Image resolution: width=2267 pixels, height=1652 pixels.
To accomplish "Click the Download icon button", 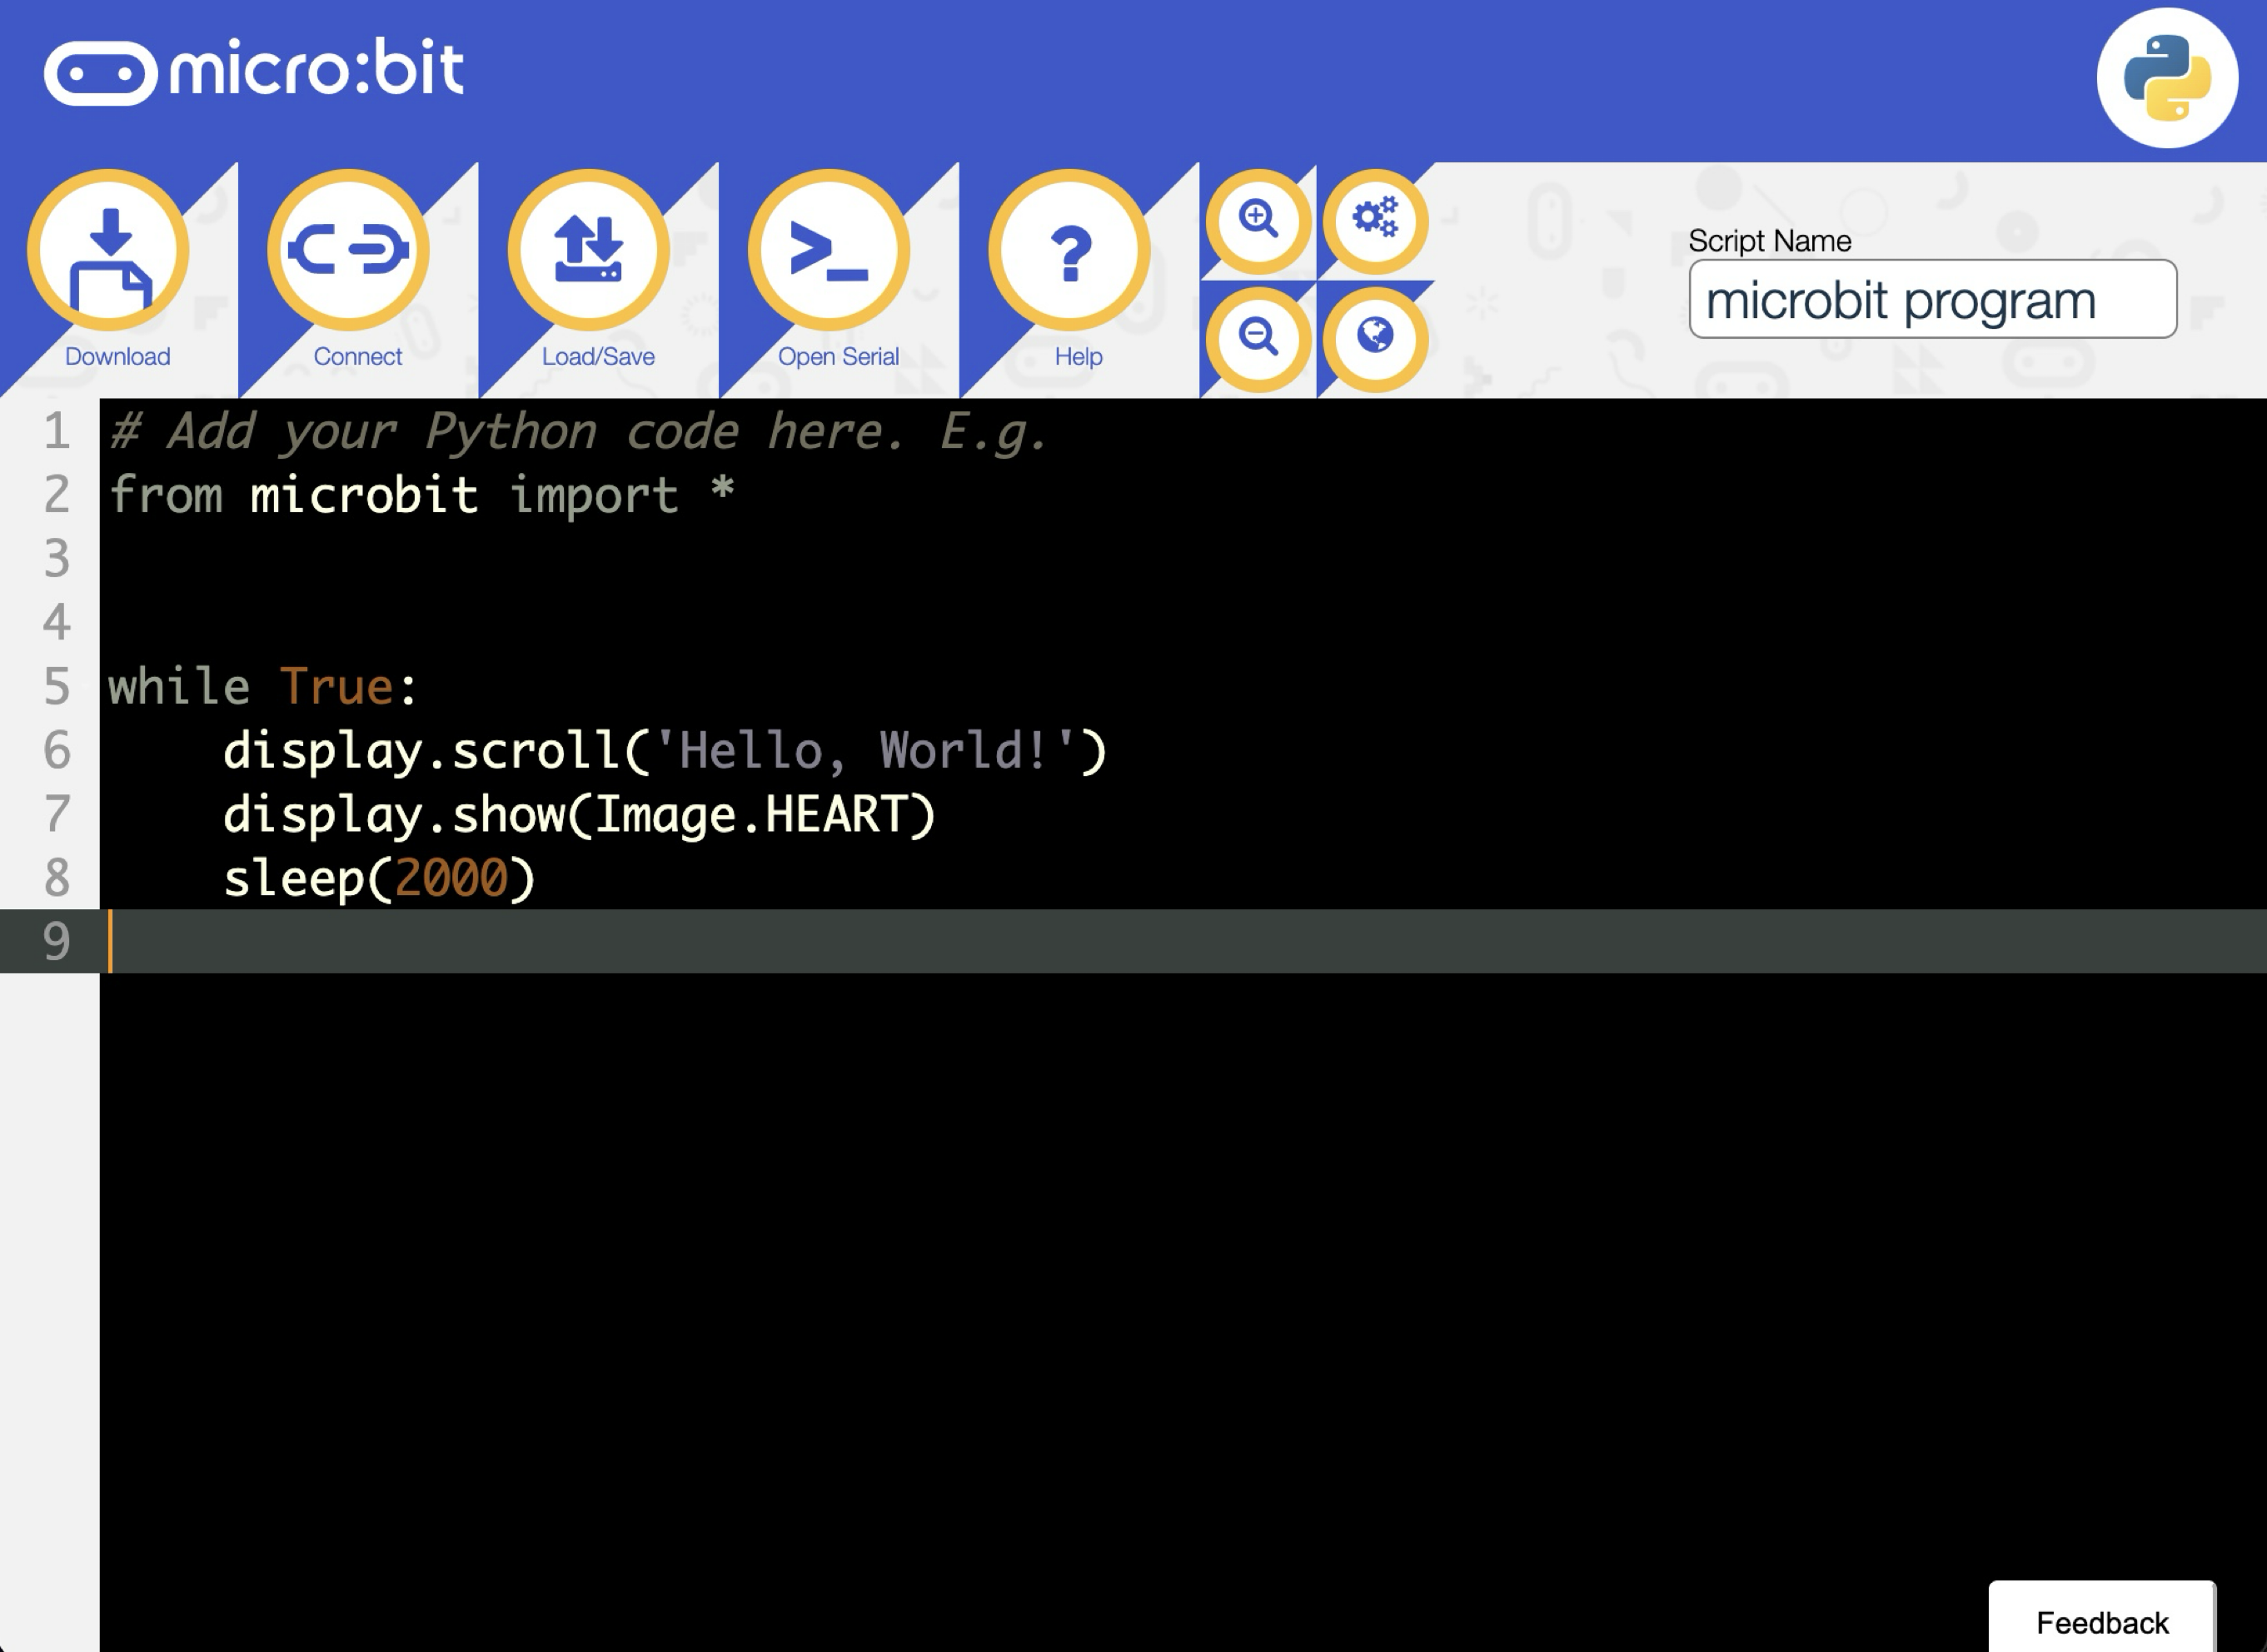I will (x=108, y=250).
